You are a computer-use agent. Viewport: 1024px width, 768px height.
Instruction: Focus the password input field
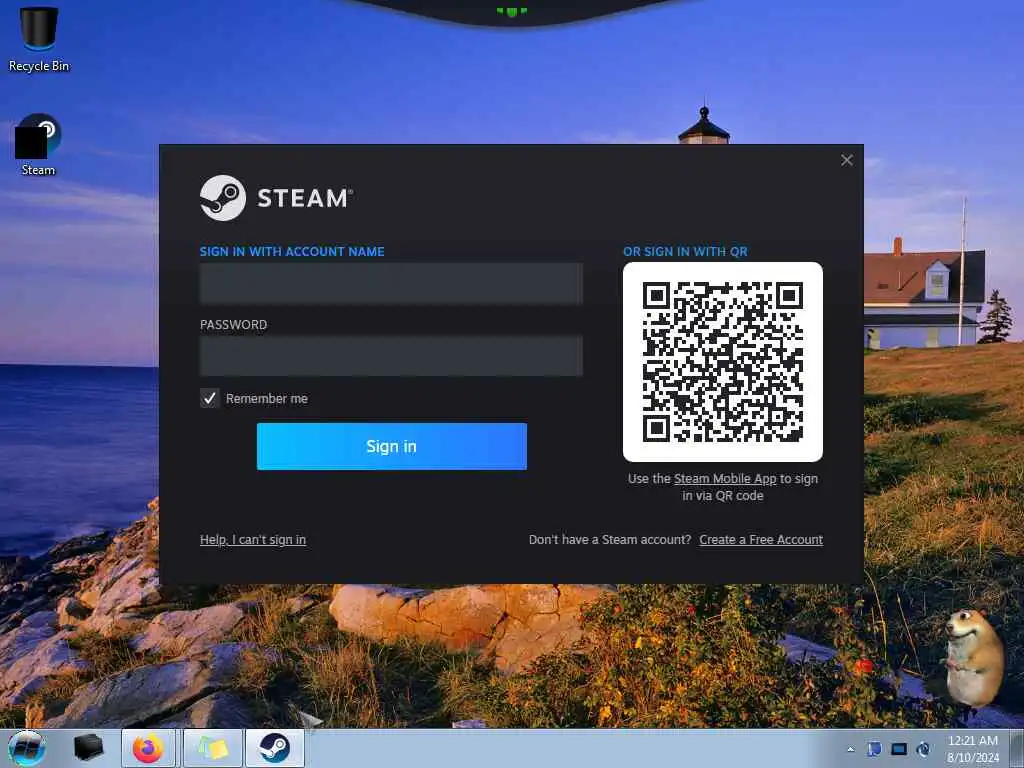click(x=391, y=356)
